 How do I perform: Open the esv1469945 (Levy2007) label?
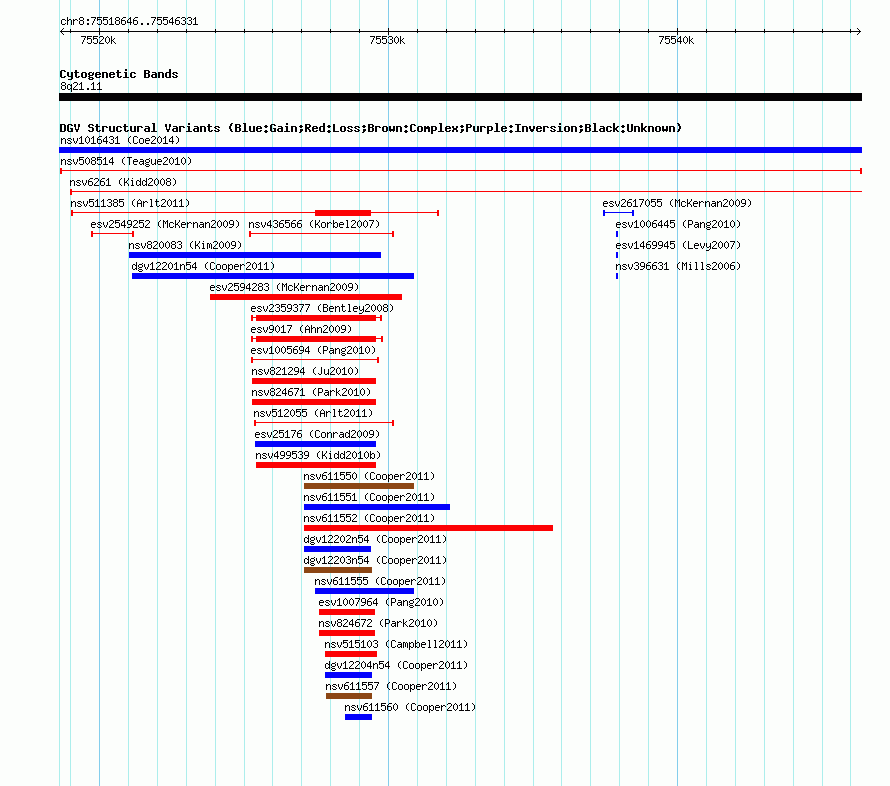[x=678, y=245]
